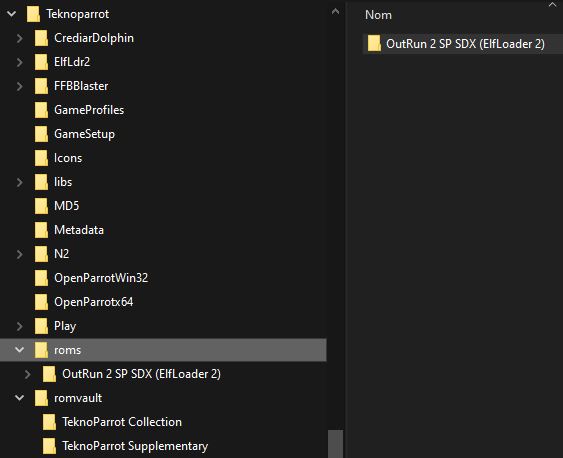Image resolution: width=563 pixels, height=458 pixels.
Task: Click the FFBBlaster folder icon
Action: (41, 86)
